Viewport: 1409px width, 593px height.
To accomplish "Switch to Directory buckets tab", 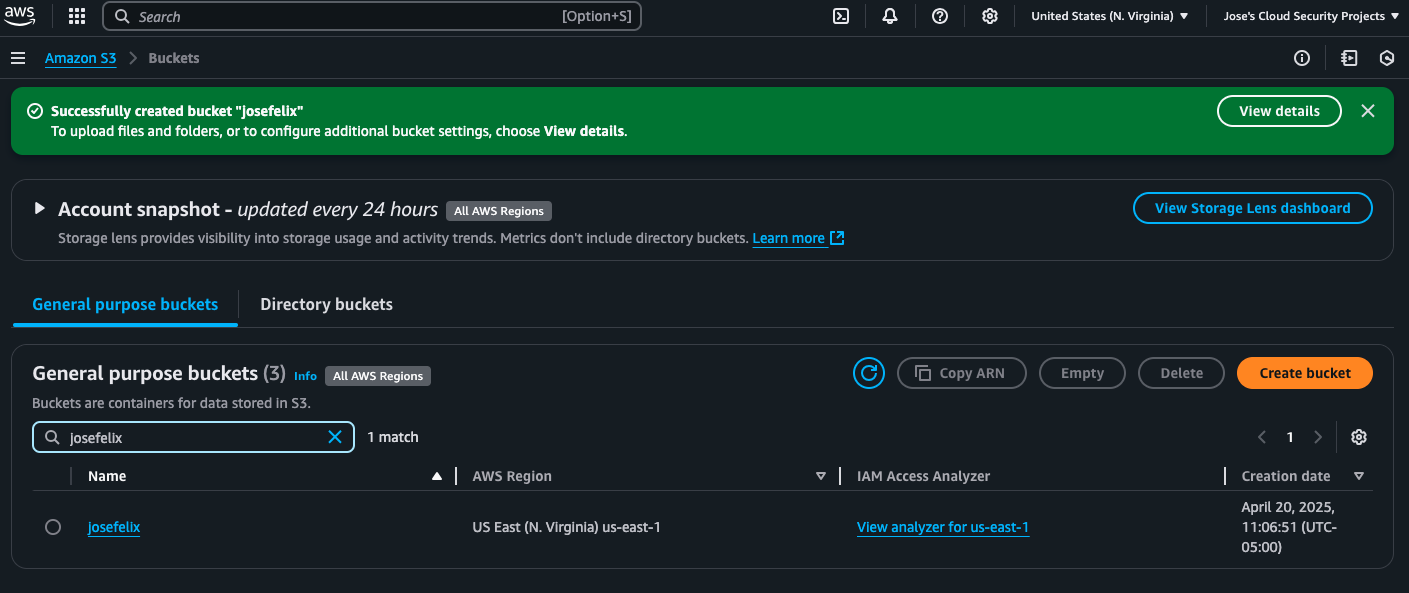I will pyautogui.click(x=326, y=304).
